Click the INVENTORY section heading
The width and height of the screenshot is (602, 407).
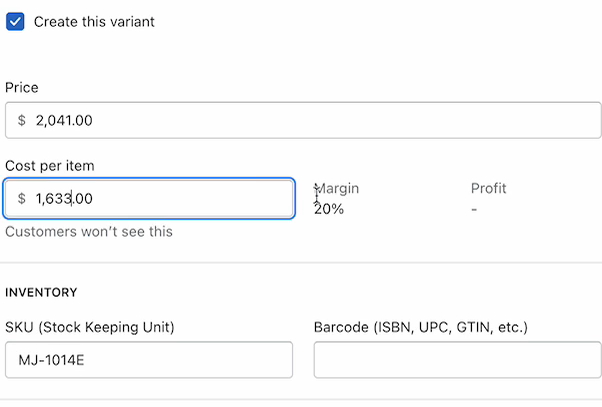41,293
